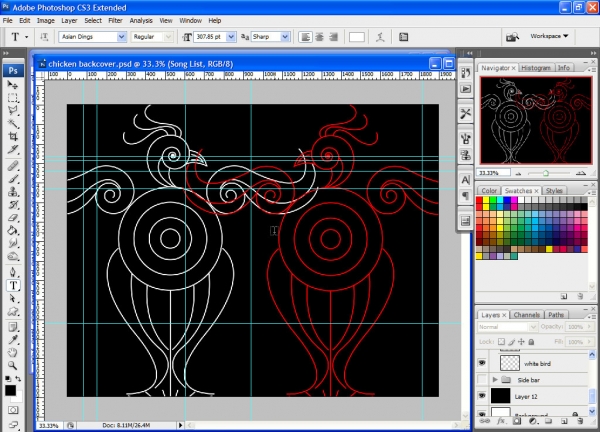
Task: Open the warp text dialog
Action: pos(380,37)
